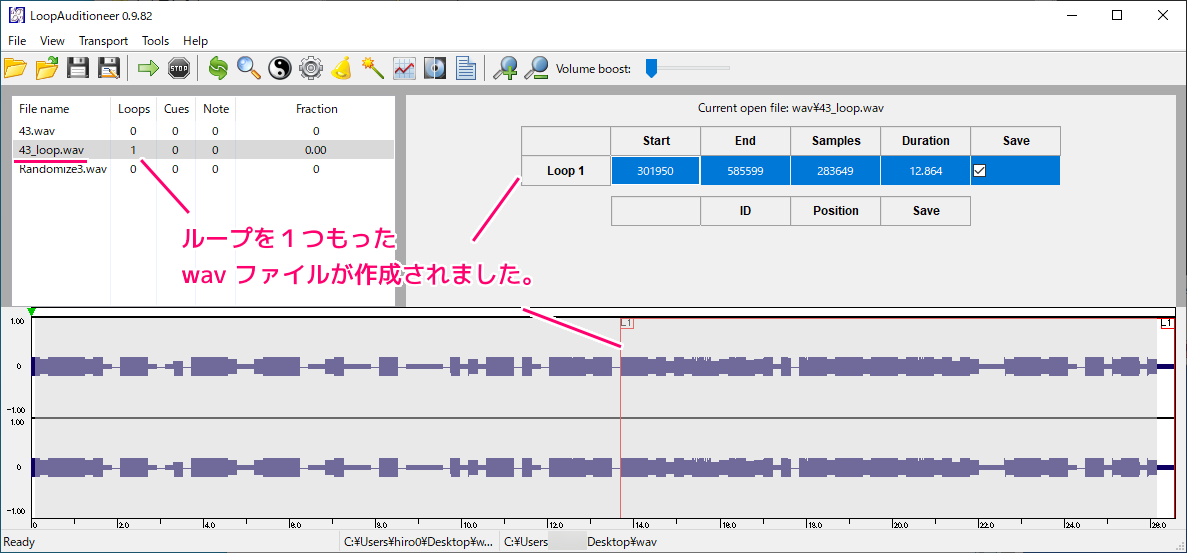Open settings via the gear icon
1187x553 pixels.
coord(311,68)
